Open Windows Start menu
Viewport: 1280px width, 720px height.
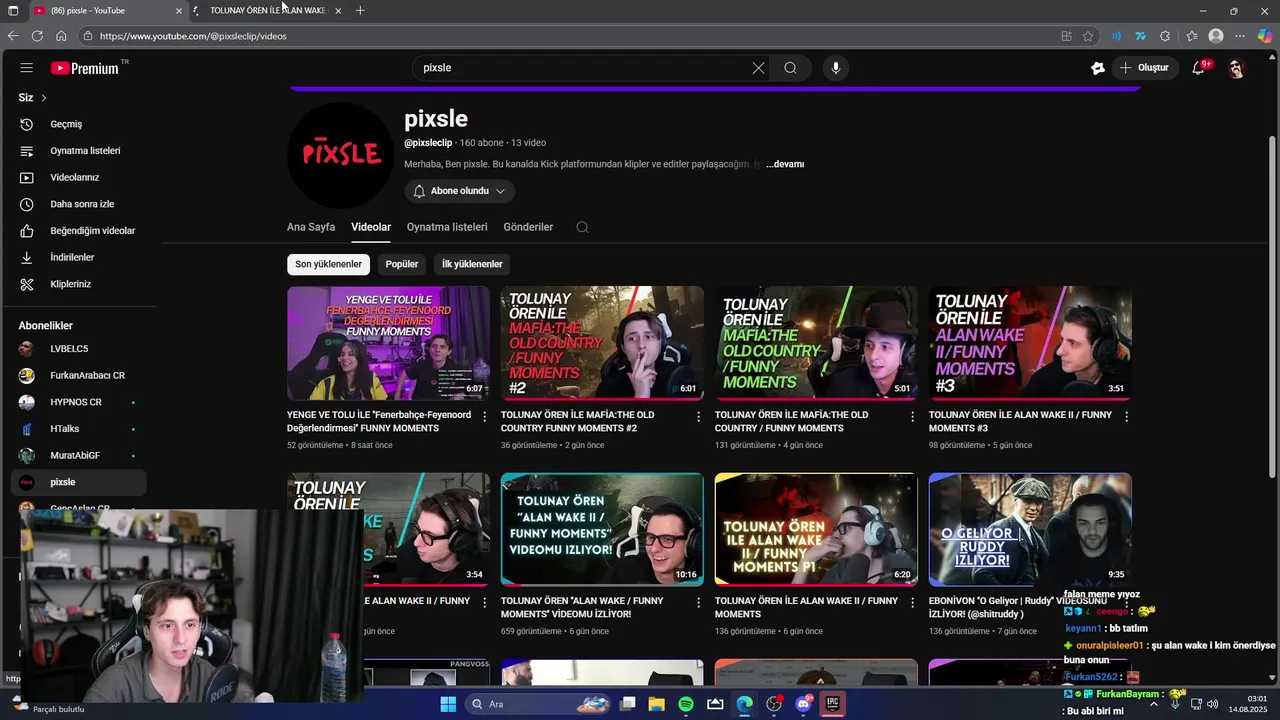448,704
